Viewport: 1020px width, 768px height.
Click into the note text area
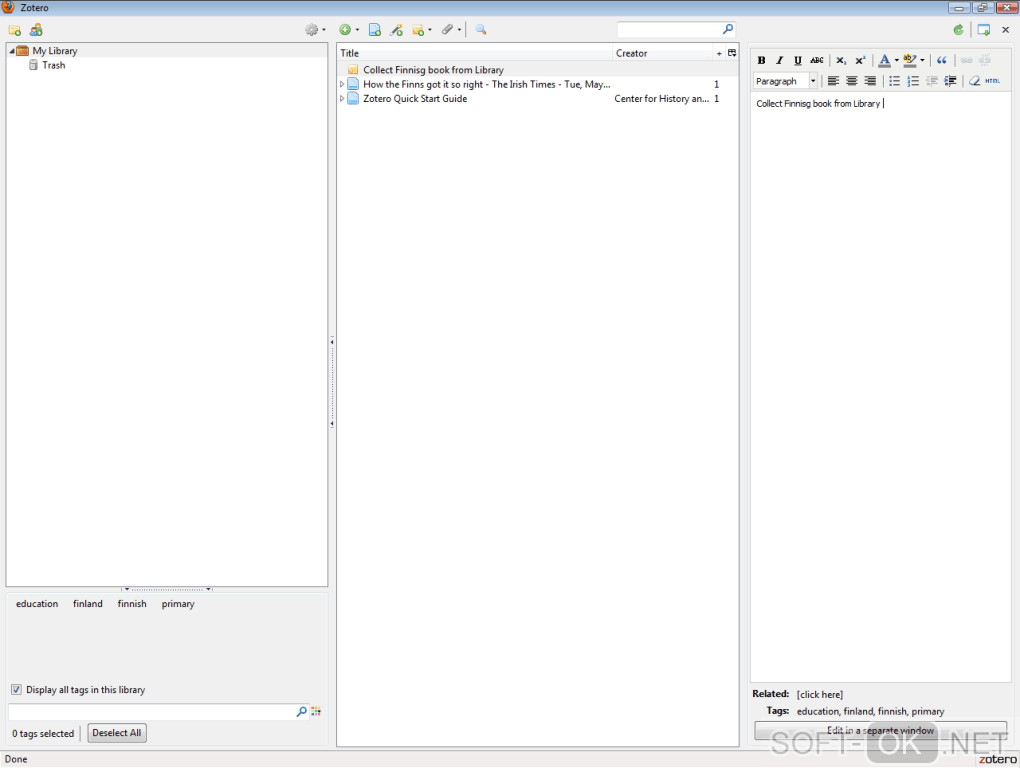tap(880, 388)
